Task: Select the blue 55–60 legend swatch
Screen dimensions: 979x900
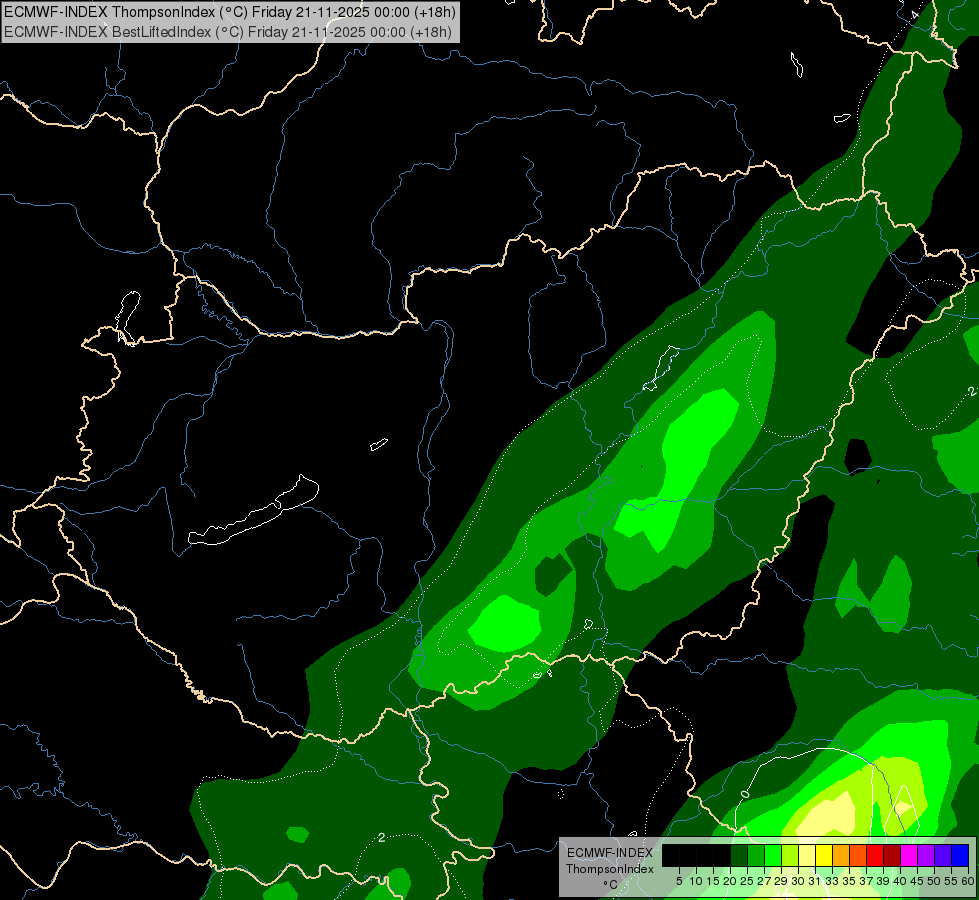Action: [960, 855]
